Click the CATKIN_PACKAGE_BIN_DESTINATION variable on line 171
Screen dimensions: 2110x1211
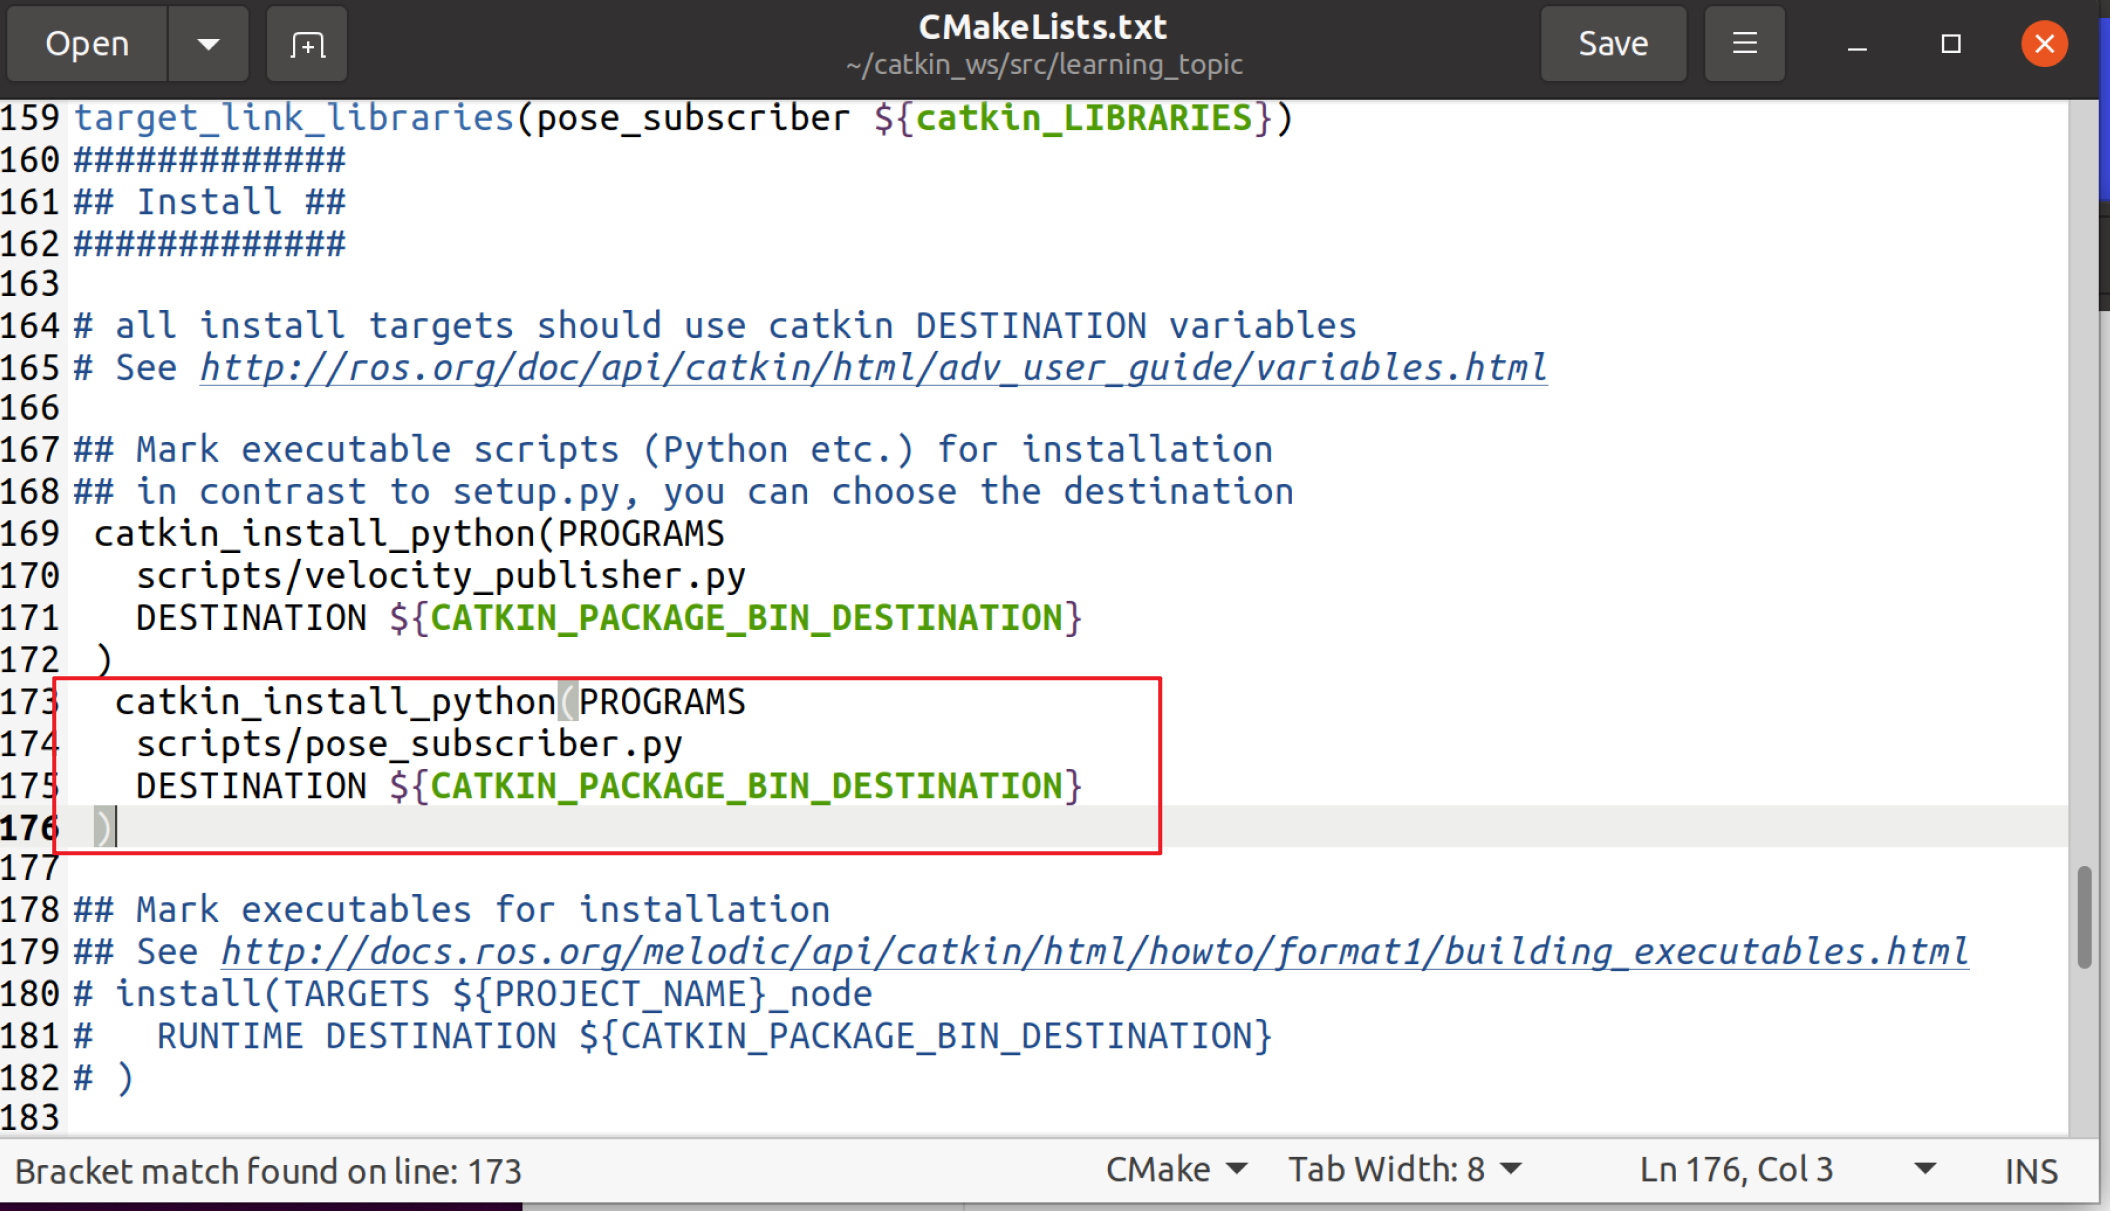(745, 618)
